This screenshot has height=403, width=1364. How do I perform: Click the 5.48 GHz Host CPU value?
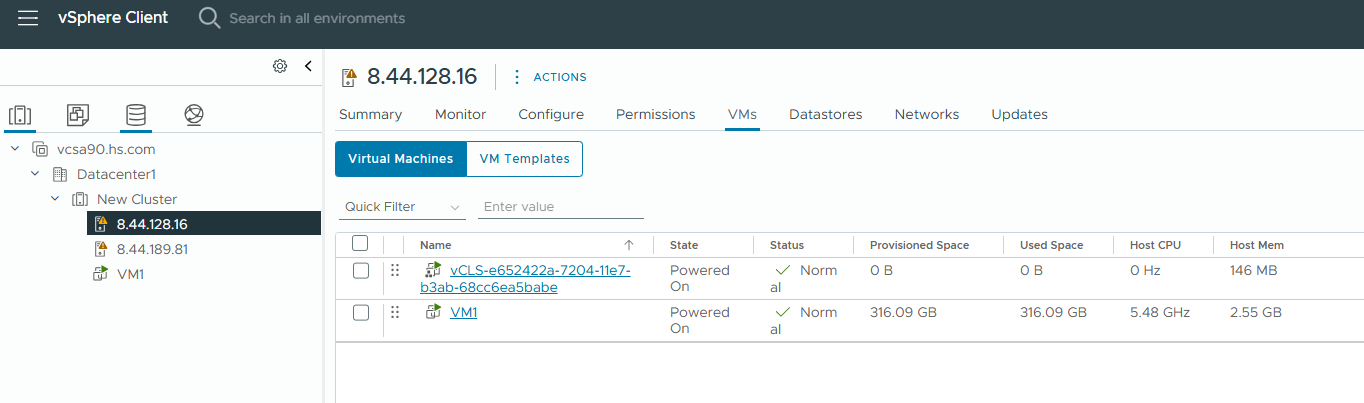click(1160, 312)
